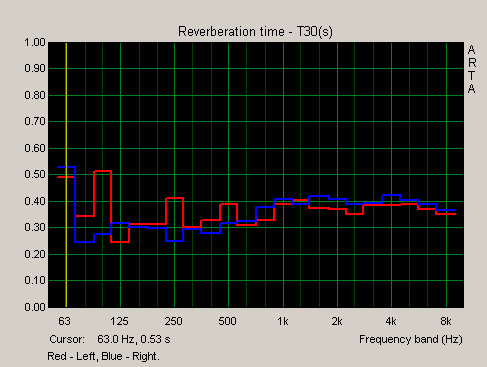
Task: Click the '4k' frequency axis label
Action: coord(391,321)
